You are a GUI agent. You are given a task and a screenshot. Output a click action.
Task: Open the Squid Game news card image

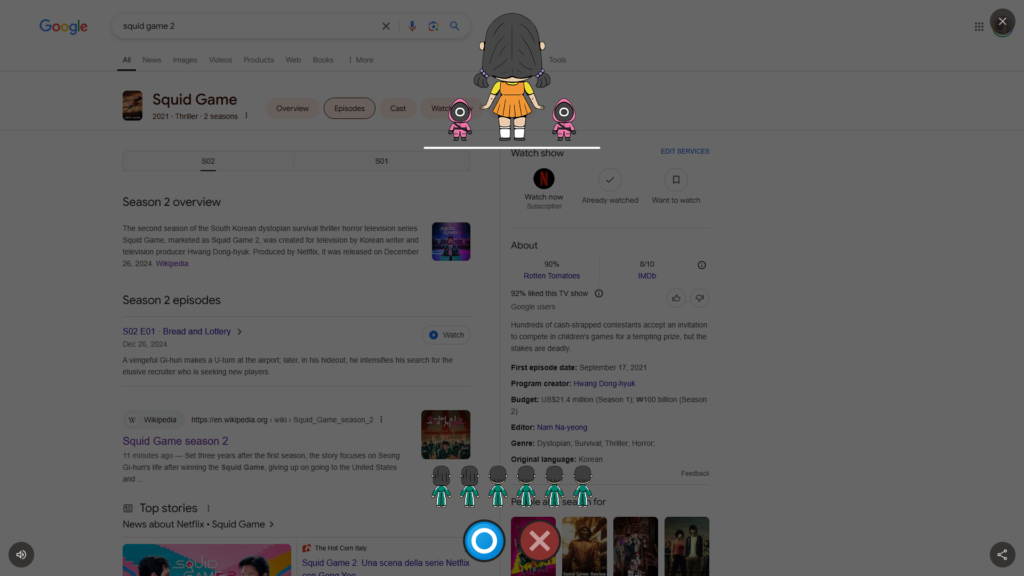[x=206, y=560]
